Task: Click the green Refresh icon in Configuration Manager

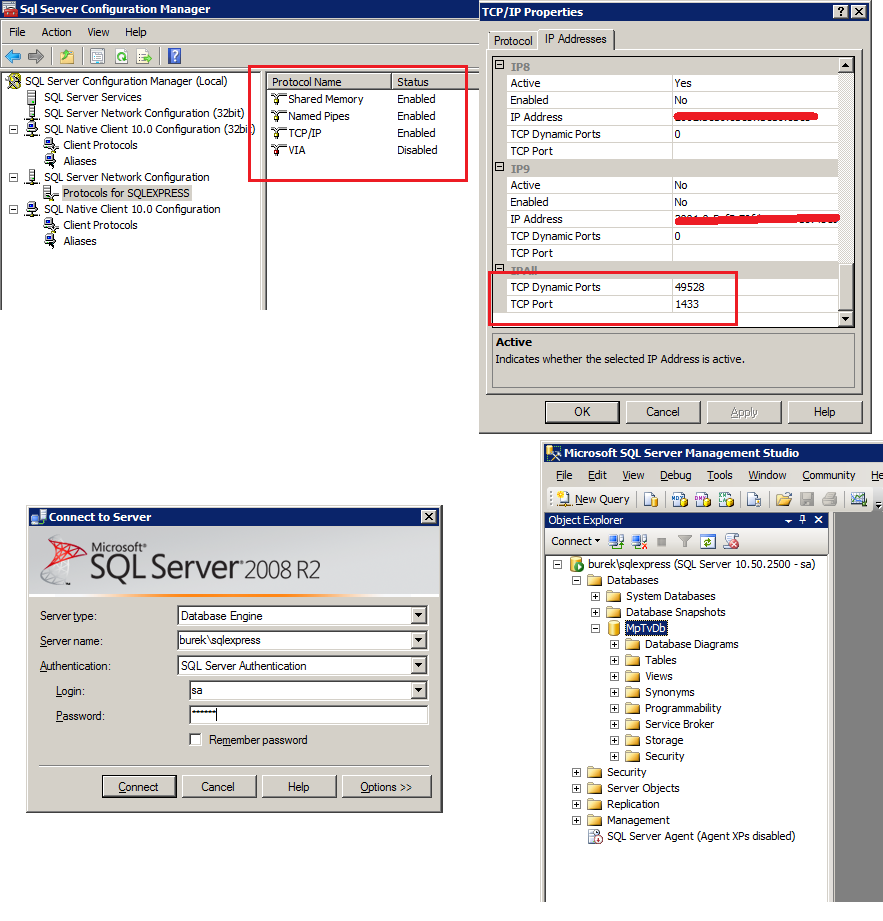Action: [121, 56]
